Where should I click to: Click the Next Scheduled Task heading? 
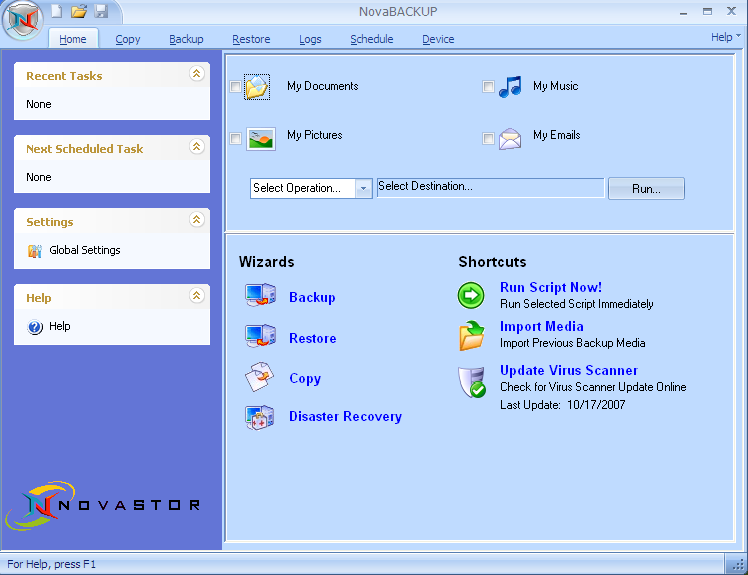84,149
